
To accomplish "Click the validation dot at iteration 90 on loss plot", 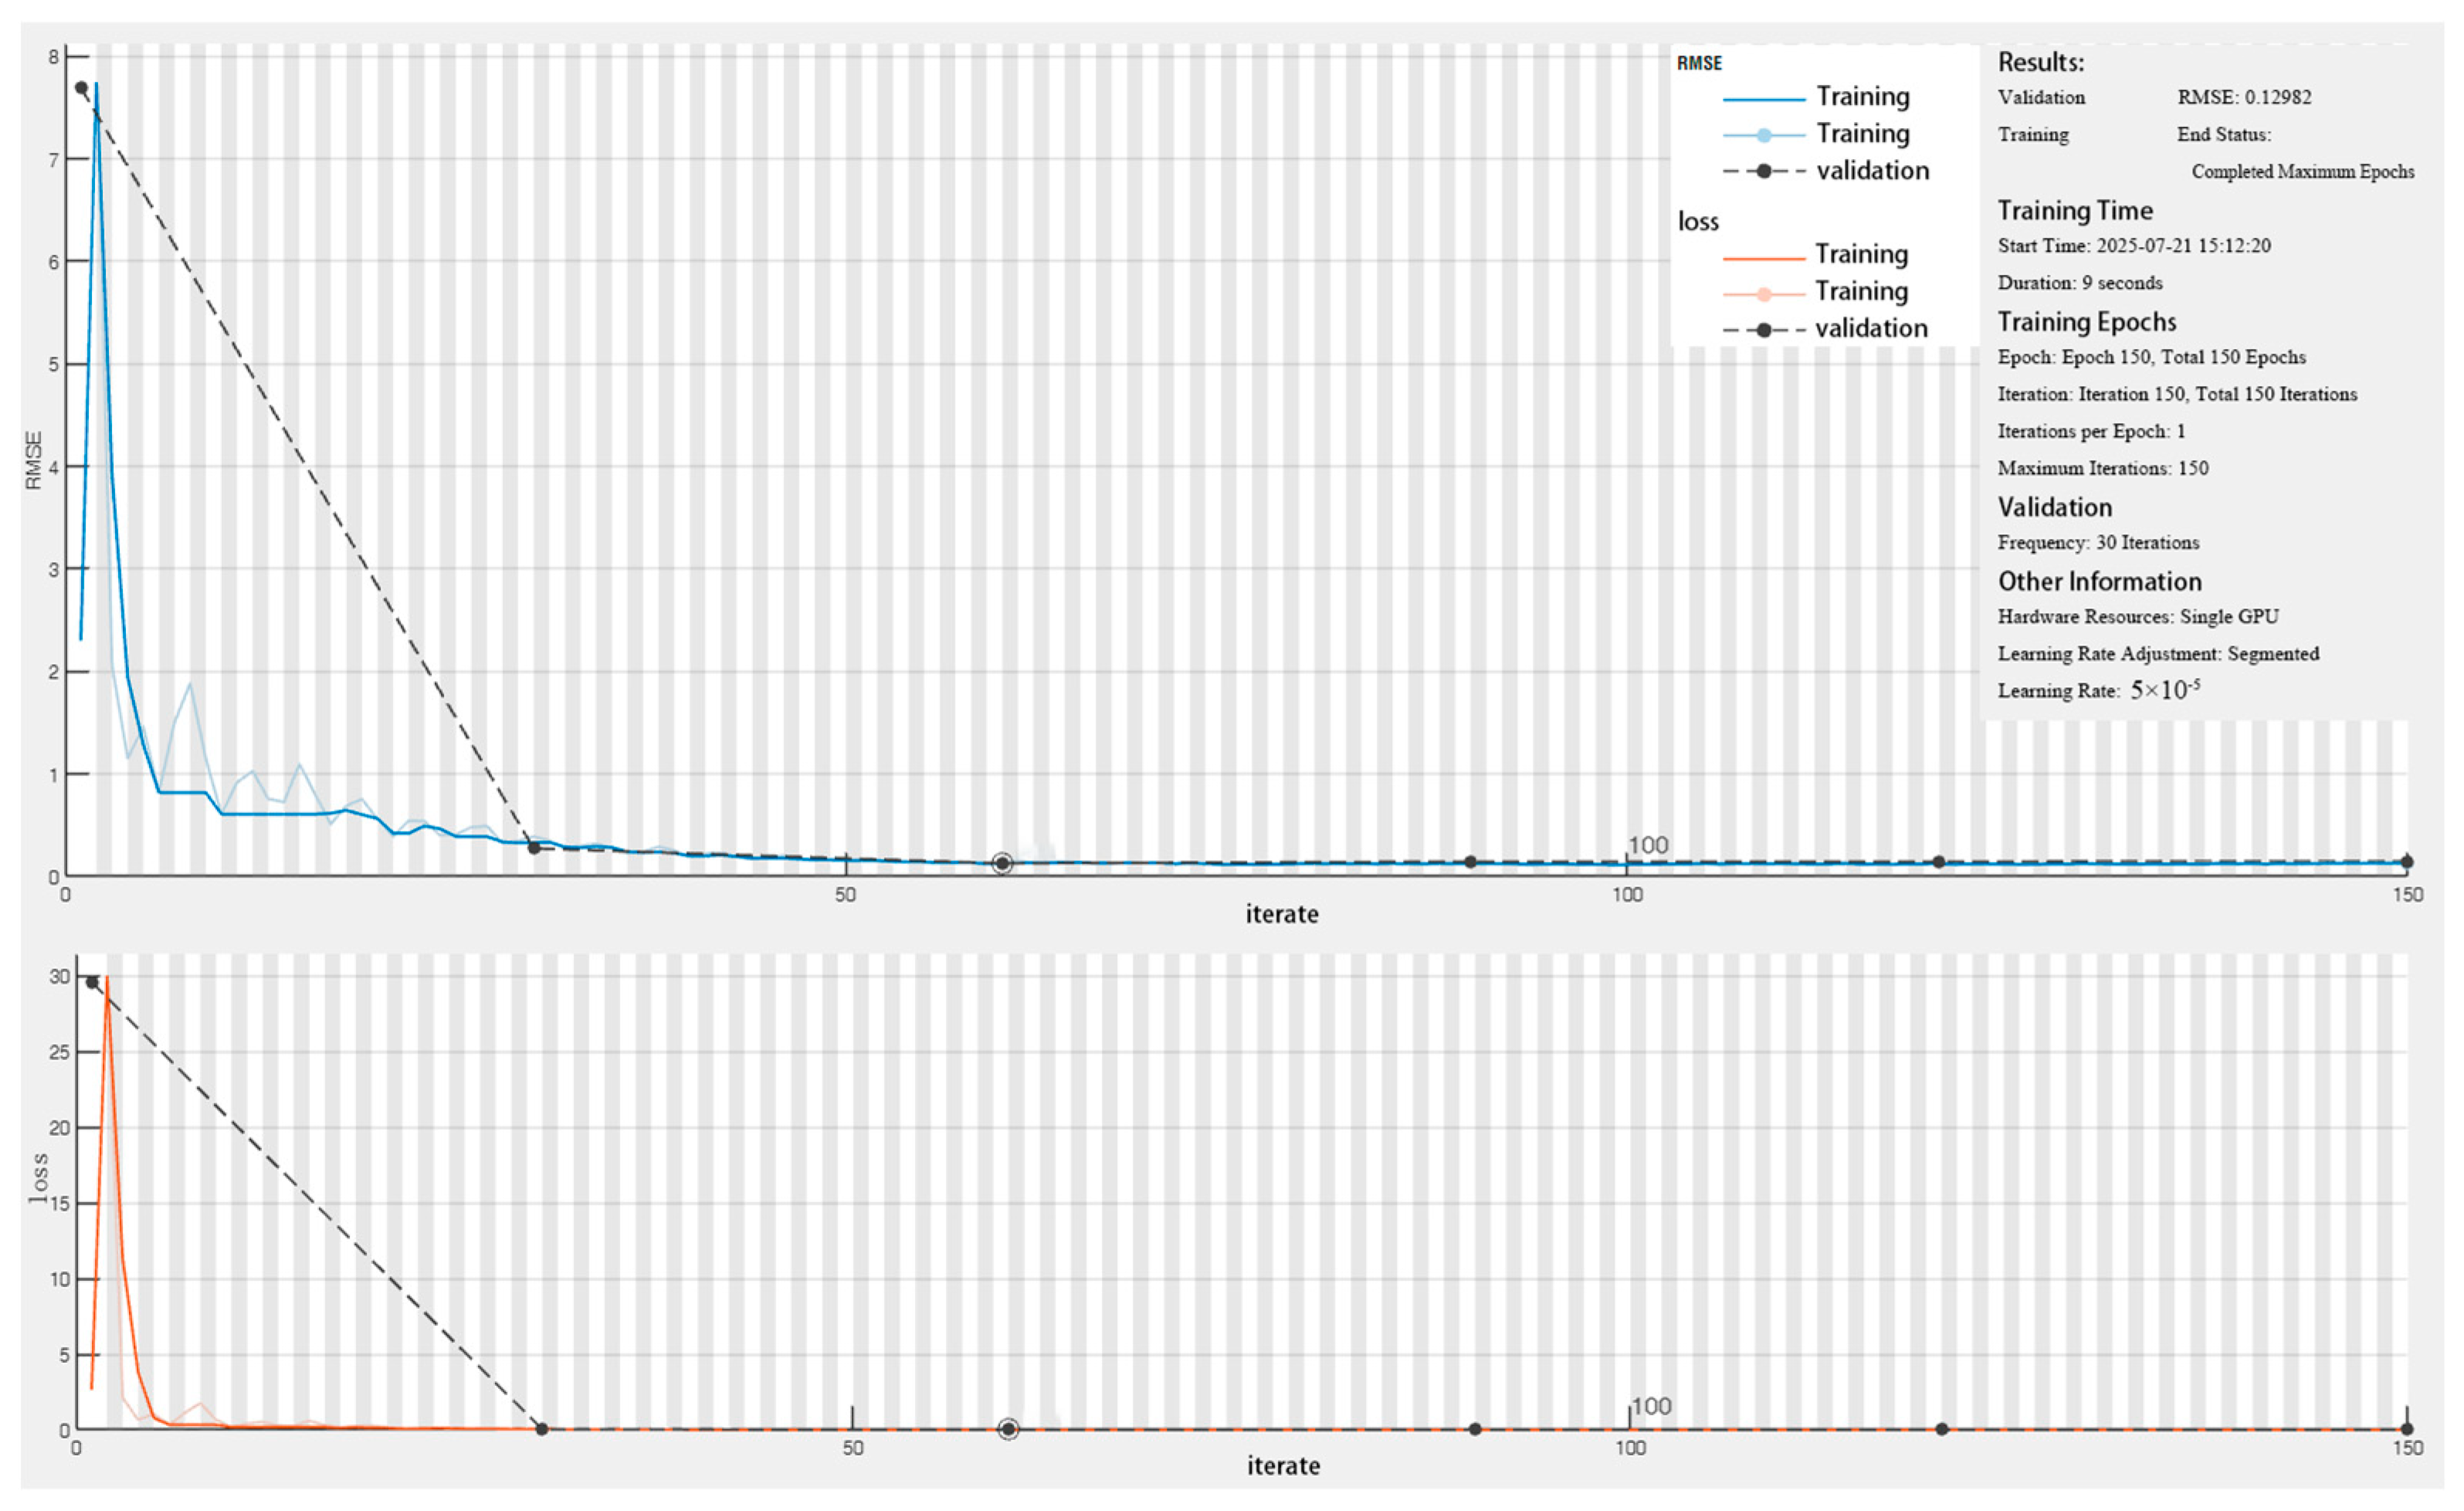I will [1475, 1429].
